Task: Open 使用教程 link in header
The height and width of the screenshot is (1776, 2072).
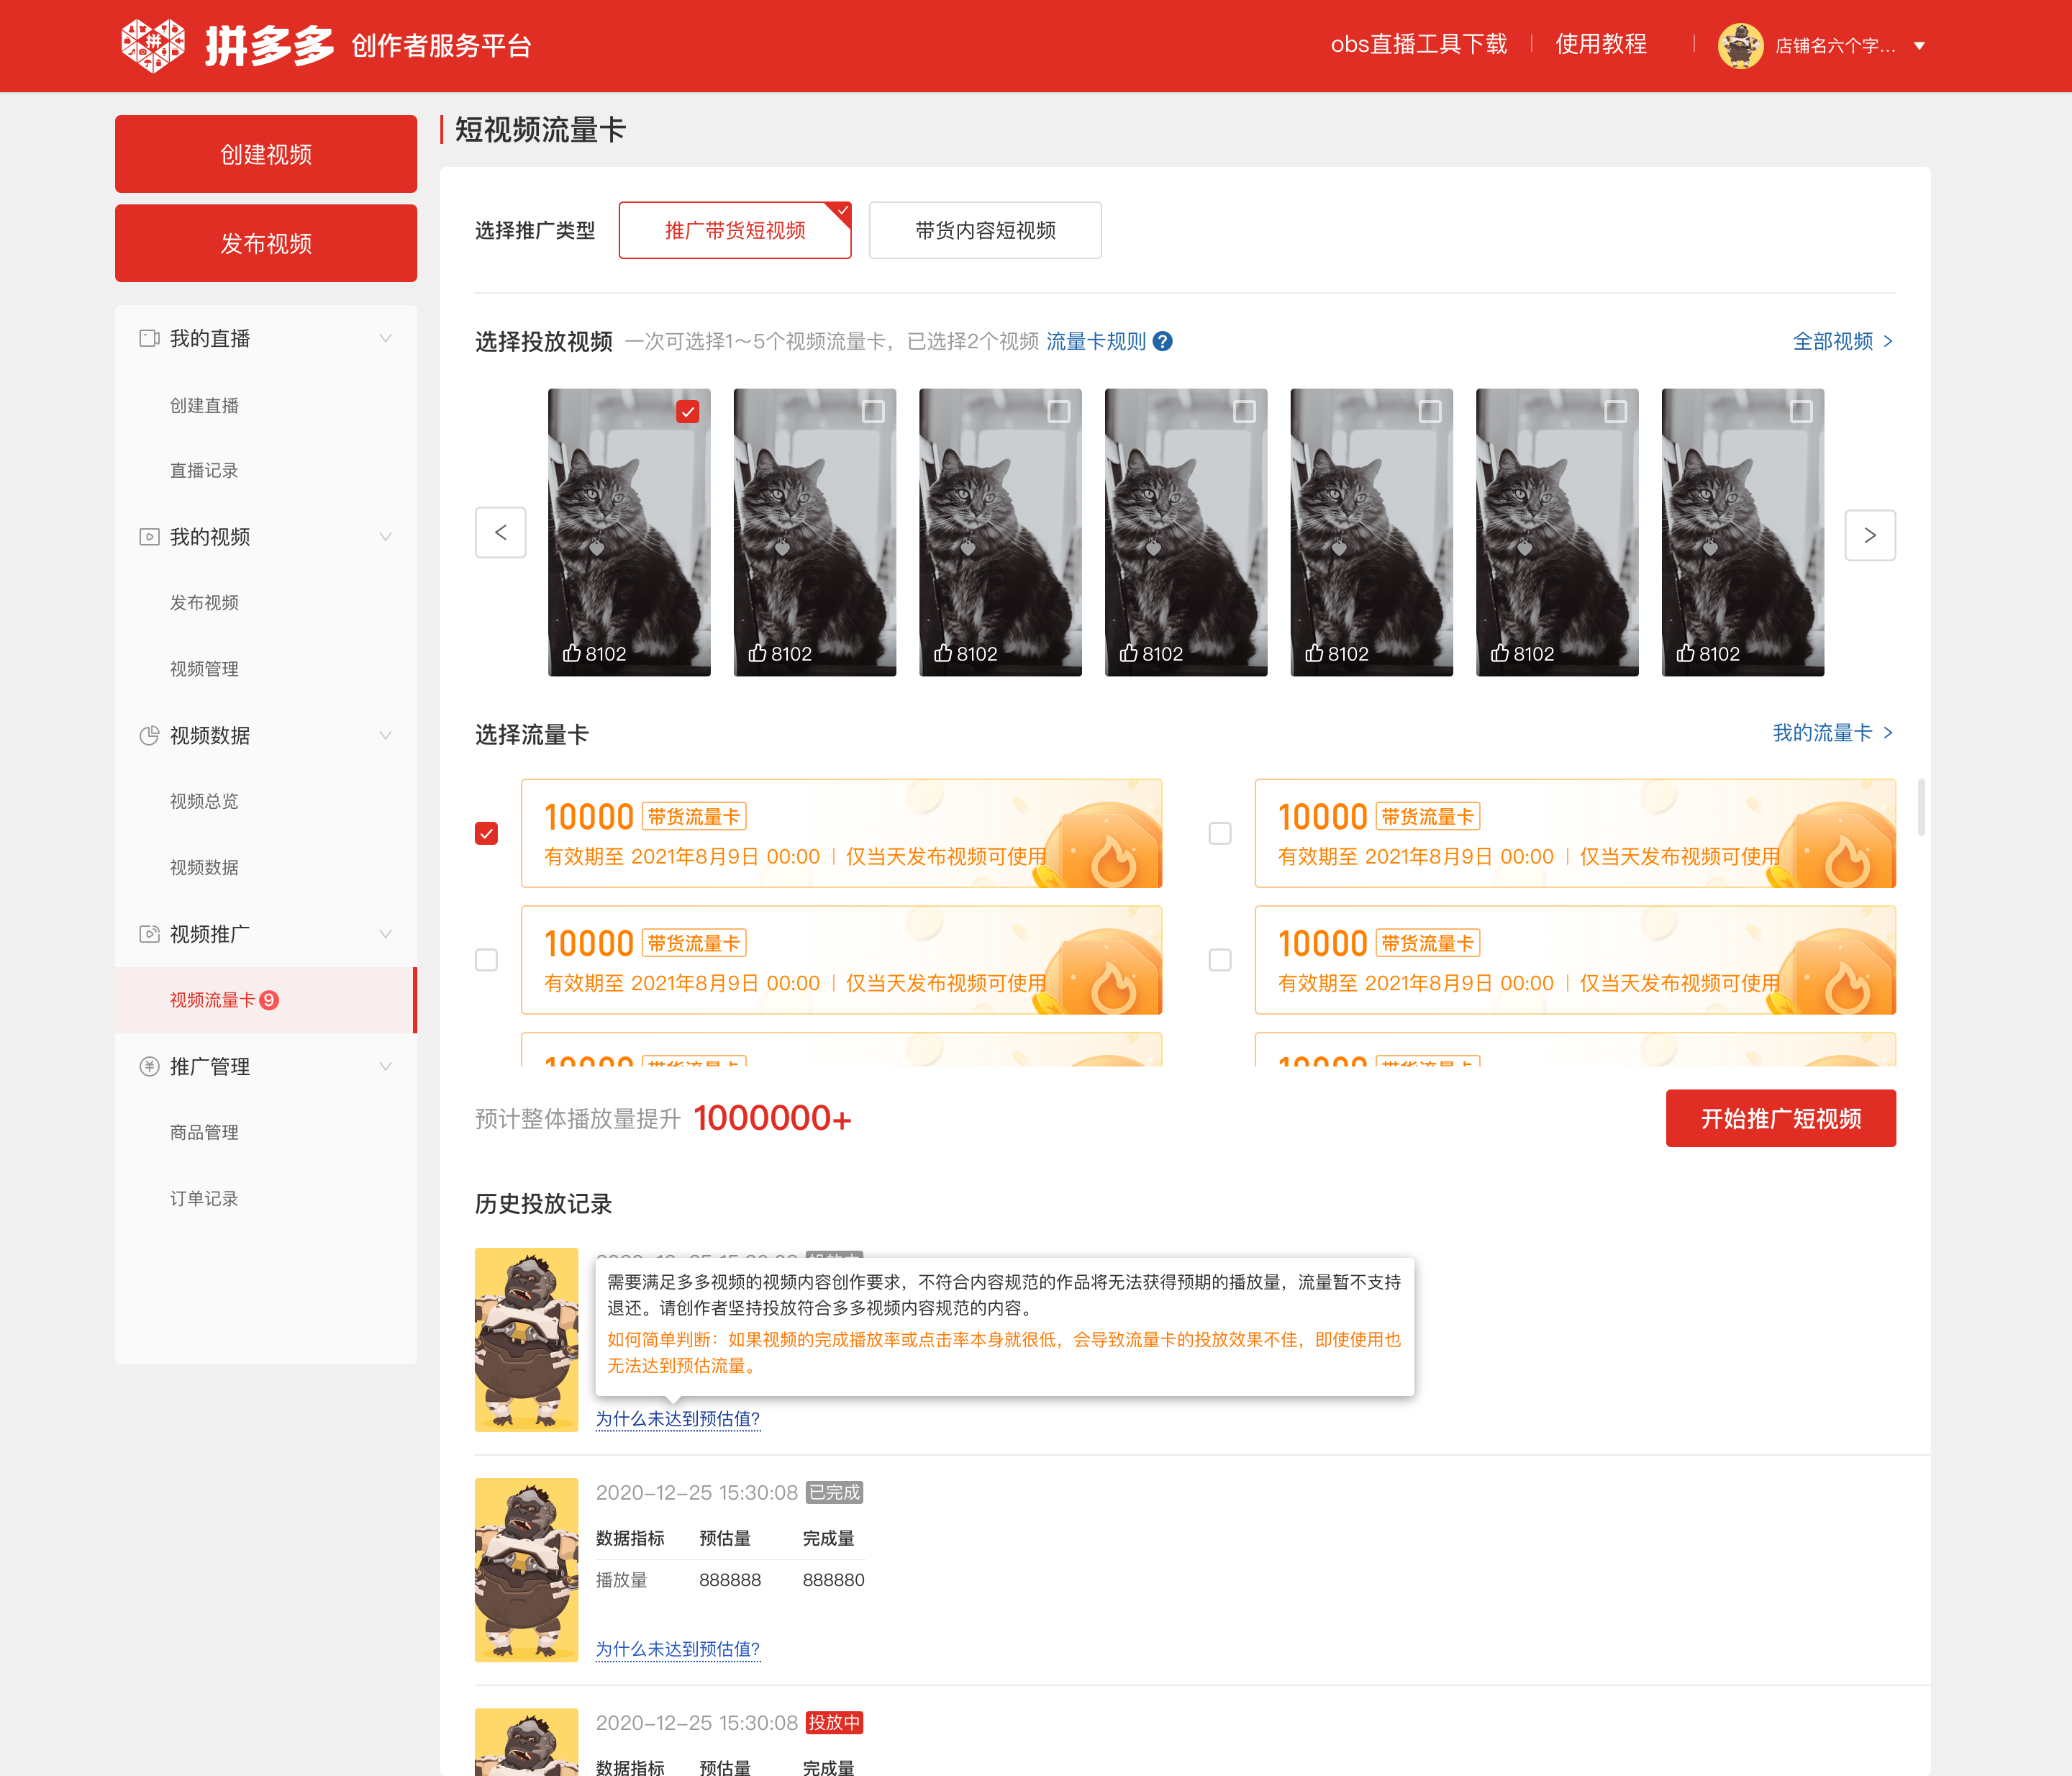Action: pyautogui.click(x=1601, y=44)
